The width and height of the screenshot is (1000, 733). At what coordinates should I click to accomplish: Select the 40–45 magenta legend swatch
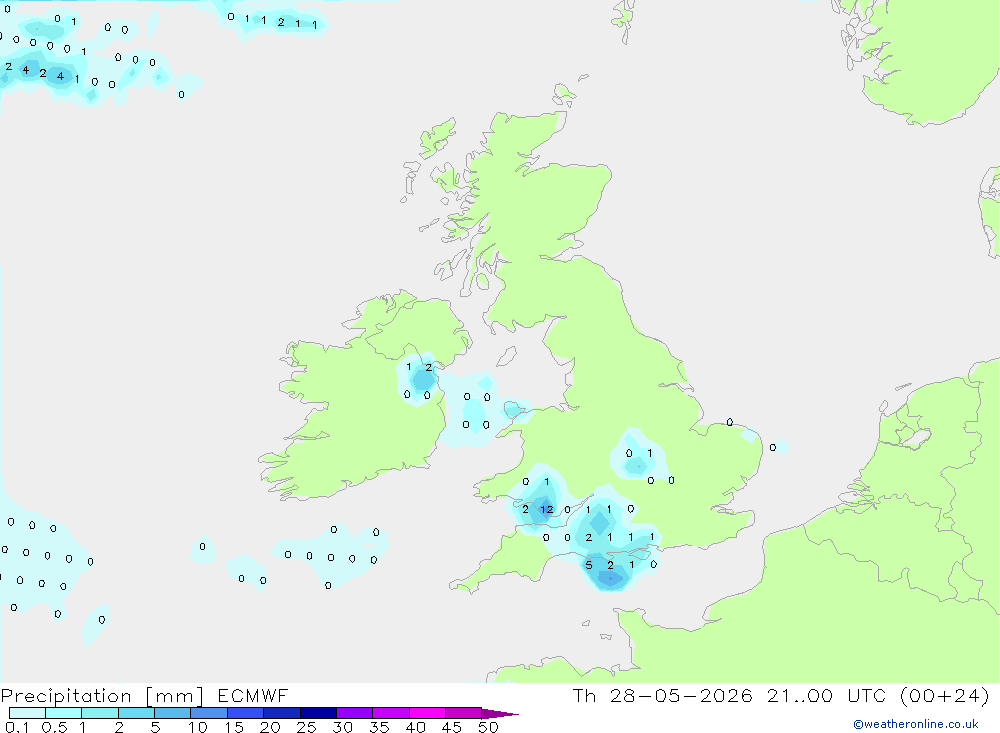click(427, 713)
